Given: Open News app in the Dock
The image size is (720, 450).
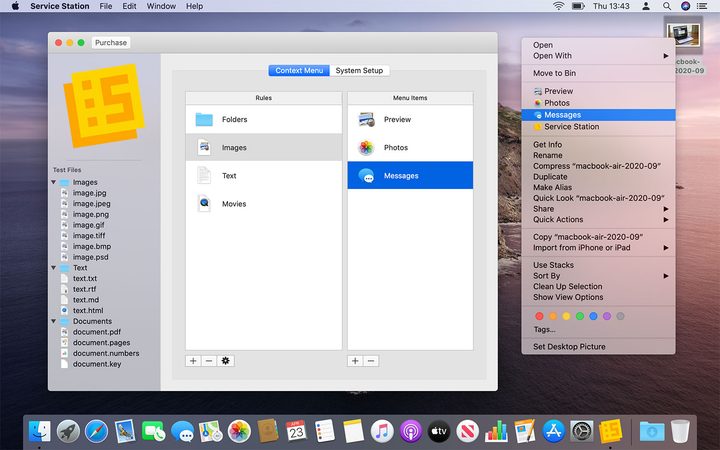Looking at the screenshot, I should pos(467,431).
